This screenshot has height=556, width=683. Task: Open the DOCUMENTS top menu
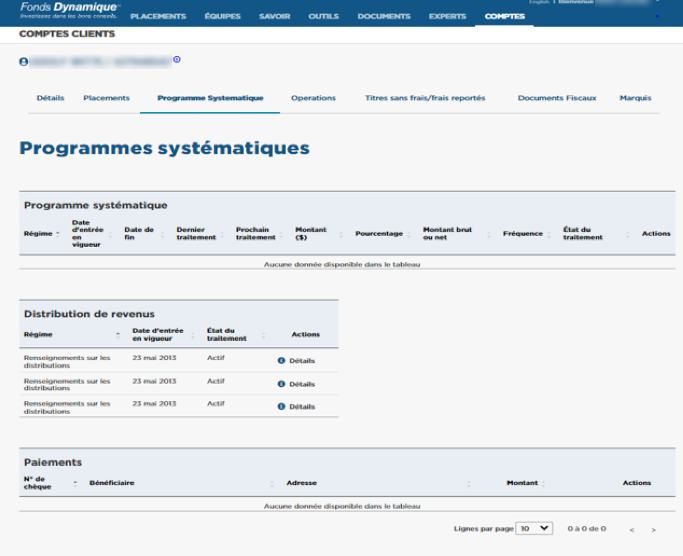point(383,17)
